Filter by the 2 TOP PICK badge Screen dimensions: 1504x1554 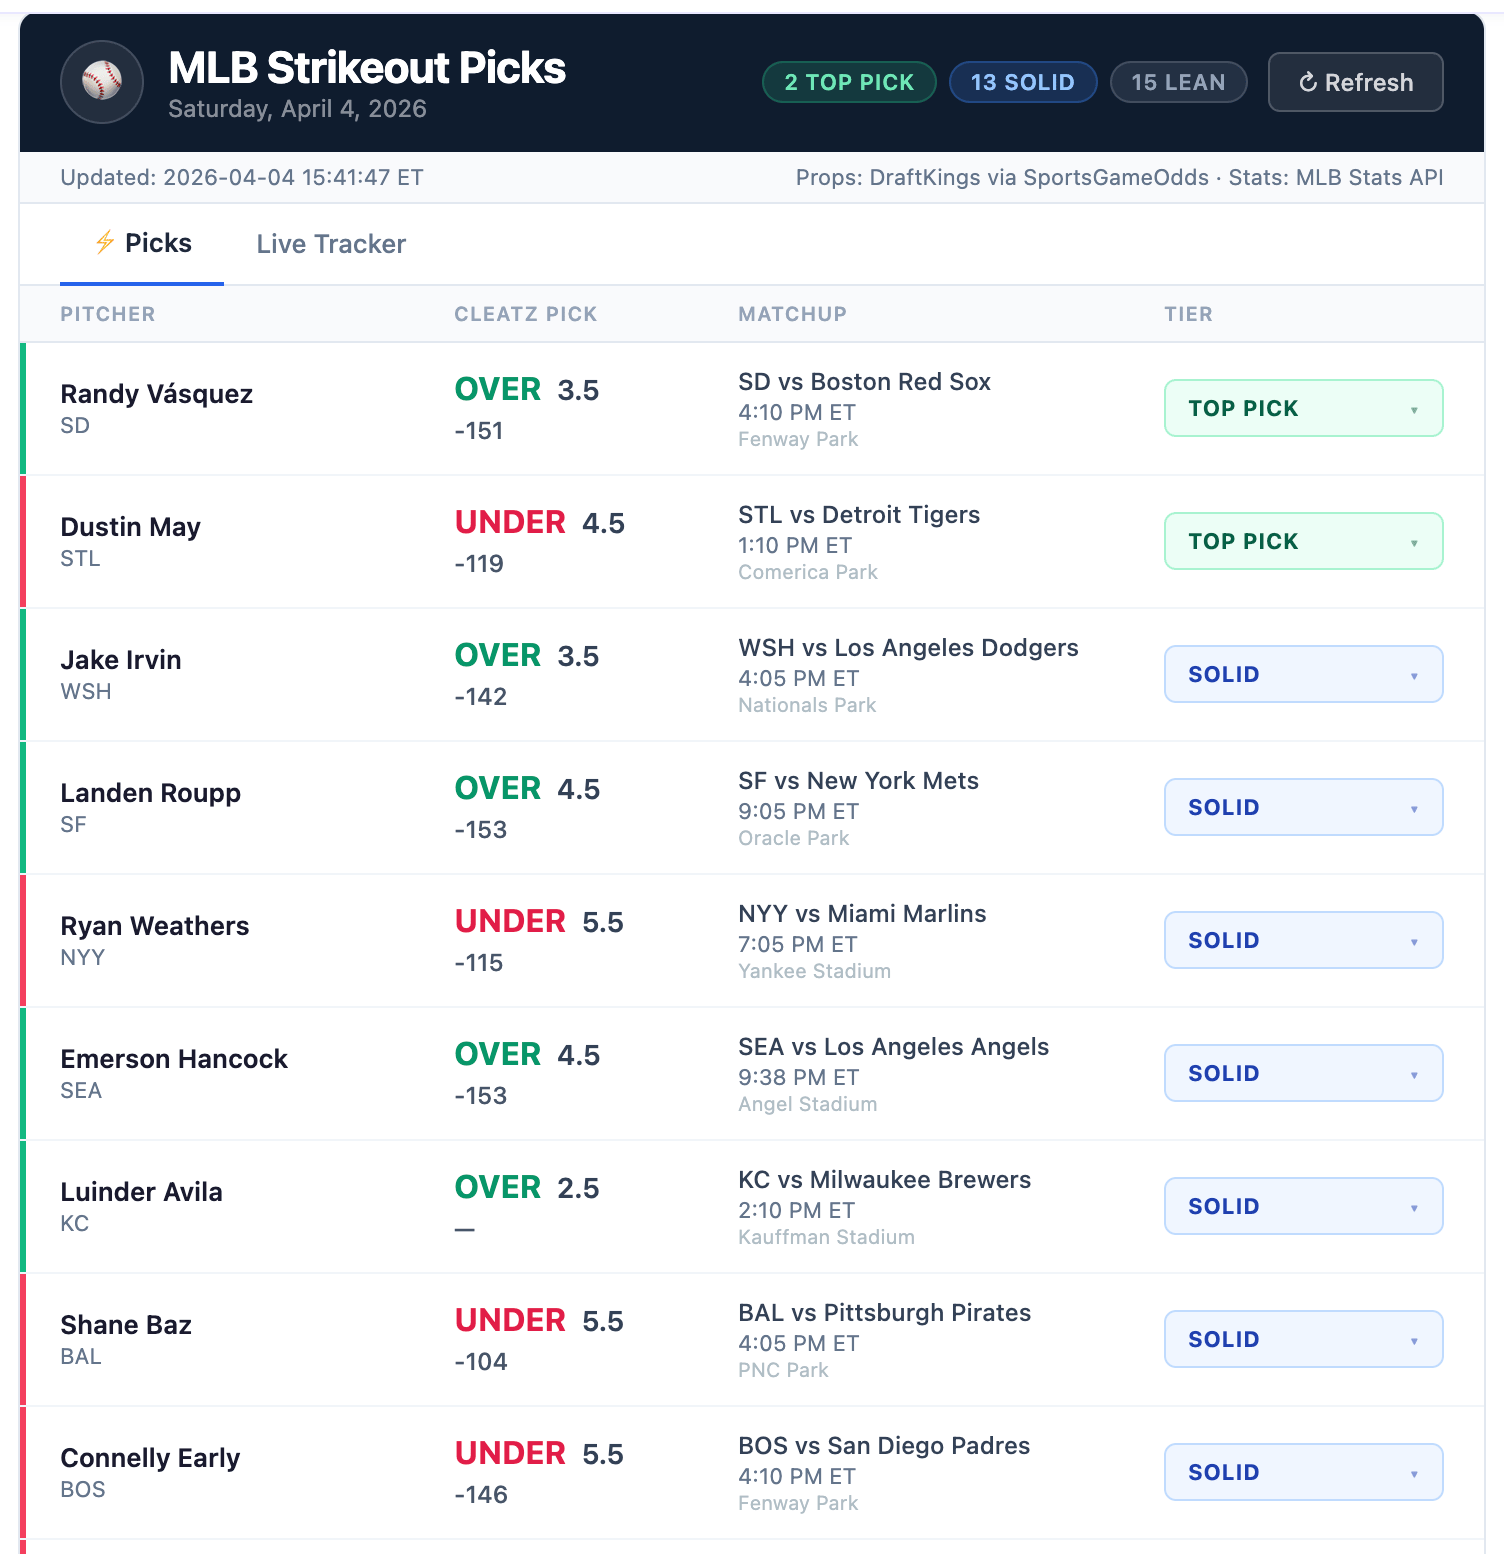(849, 82)
